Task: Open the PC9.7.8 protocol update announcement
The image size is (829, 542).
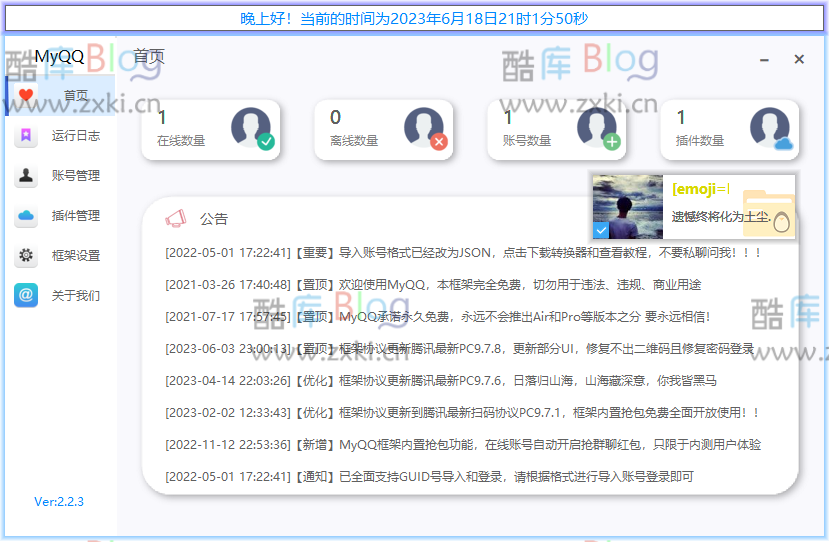Action: pos(459,348)
